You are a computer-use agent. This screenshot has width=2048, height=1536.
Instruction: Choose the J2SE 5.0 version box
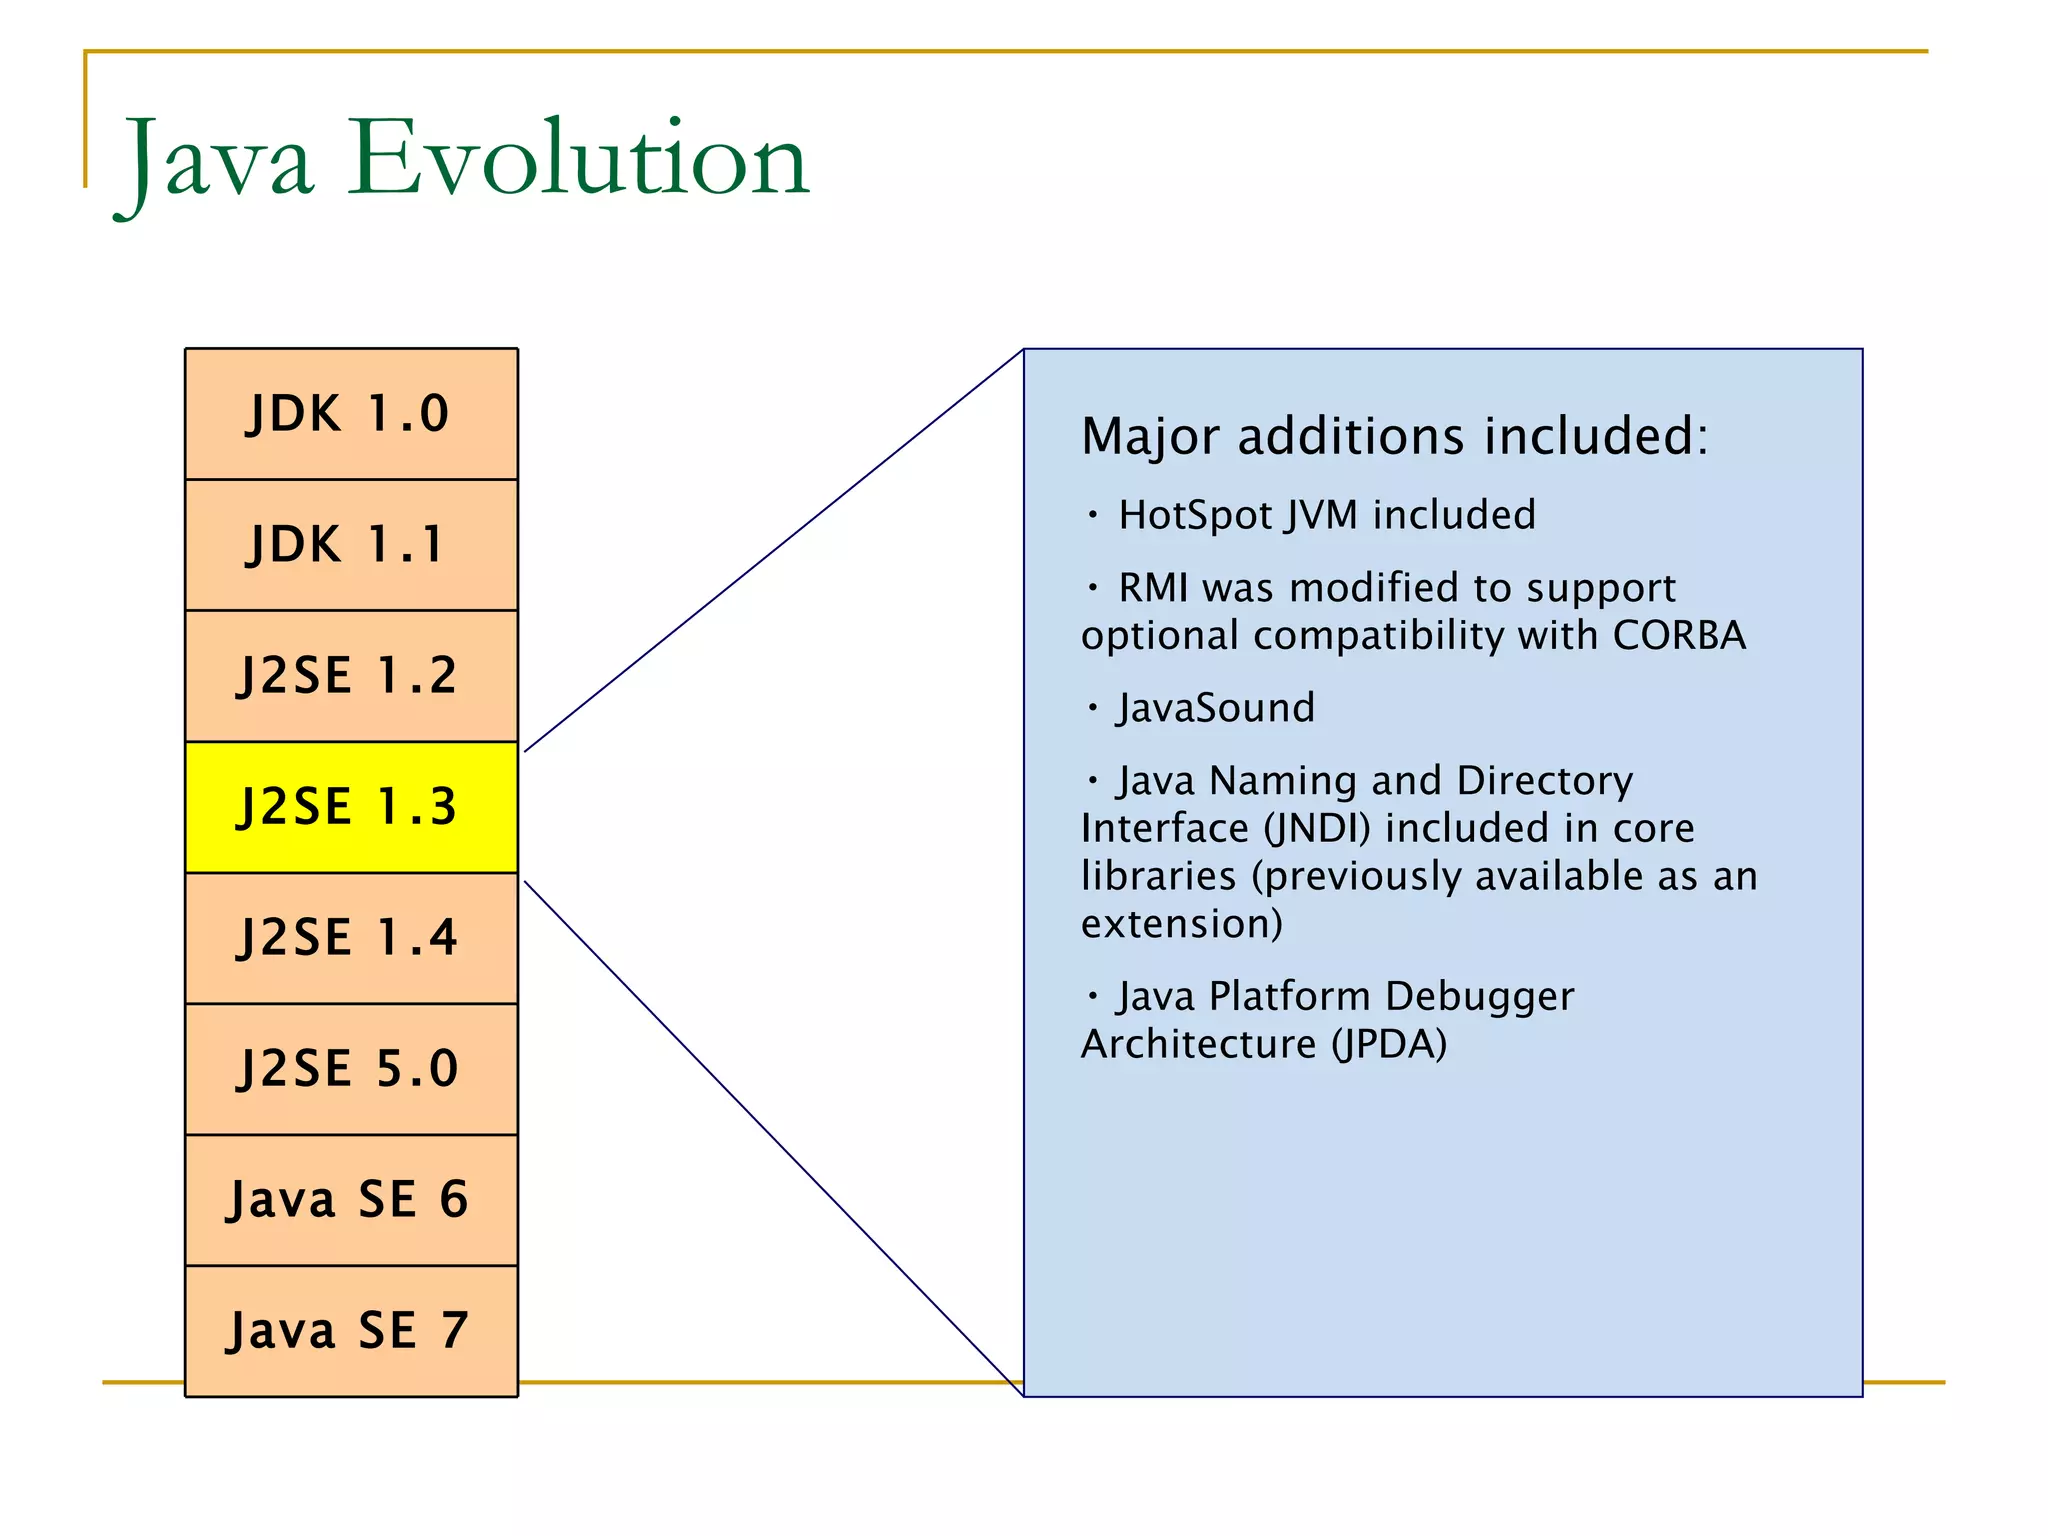(351, 1069)
